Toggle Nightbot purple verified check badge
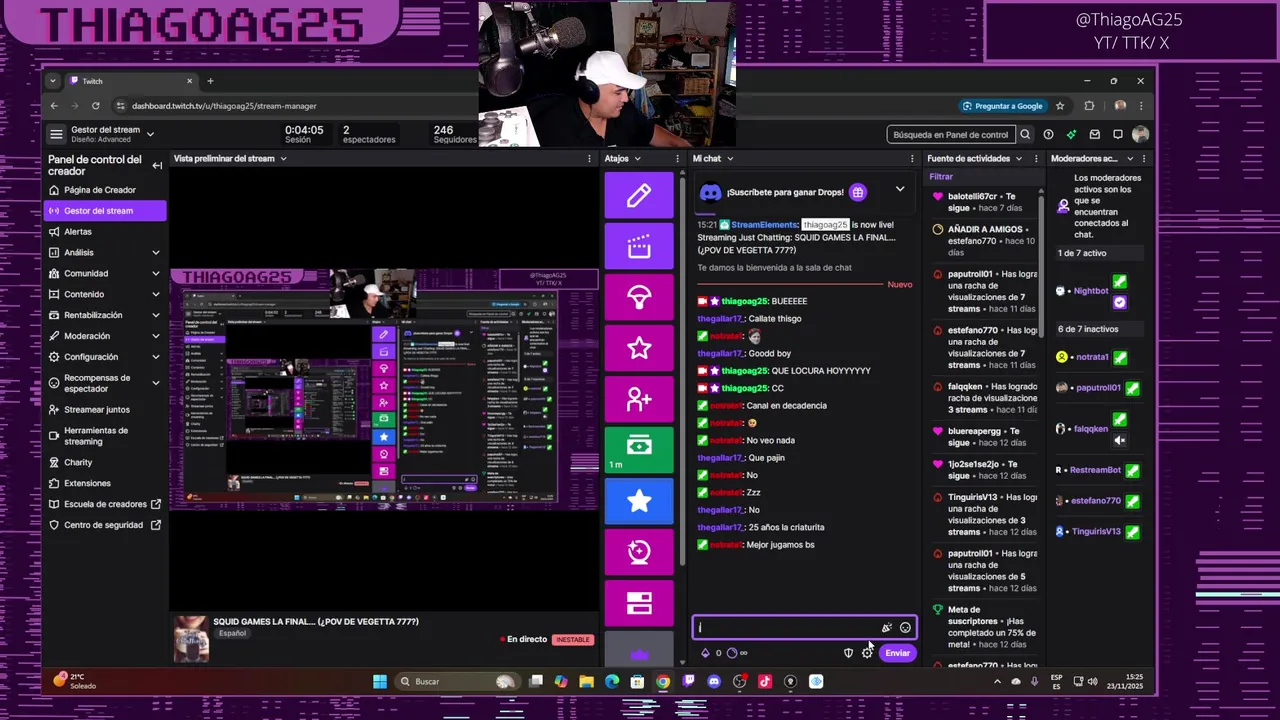The width and height of the screenshot is (1280, 720). pyautogui.click(x=1120, y=301)
